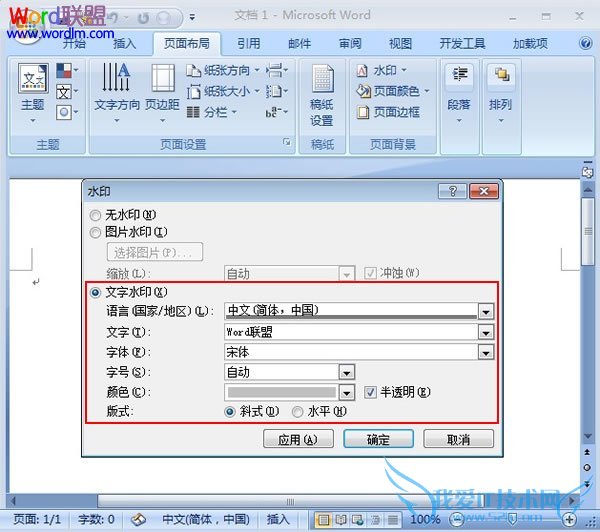Open Watermark (水印) ribbon menu
The height and width of the screenshot is (532, 600).
[x=382, y=70]
